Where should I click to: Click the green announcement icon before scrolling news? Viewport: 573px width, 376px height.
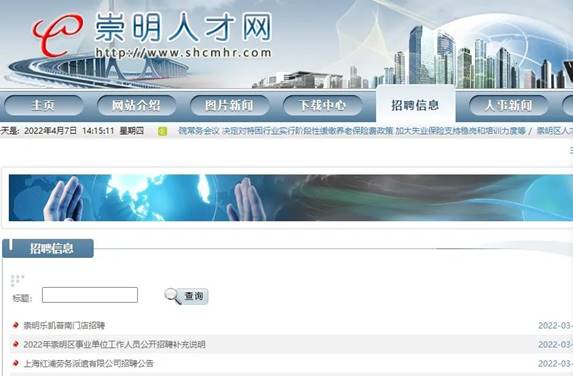(x=163, y=132)
